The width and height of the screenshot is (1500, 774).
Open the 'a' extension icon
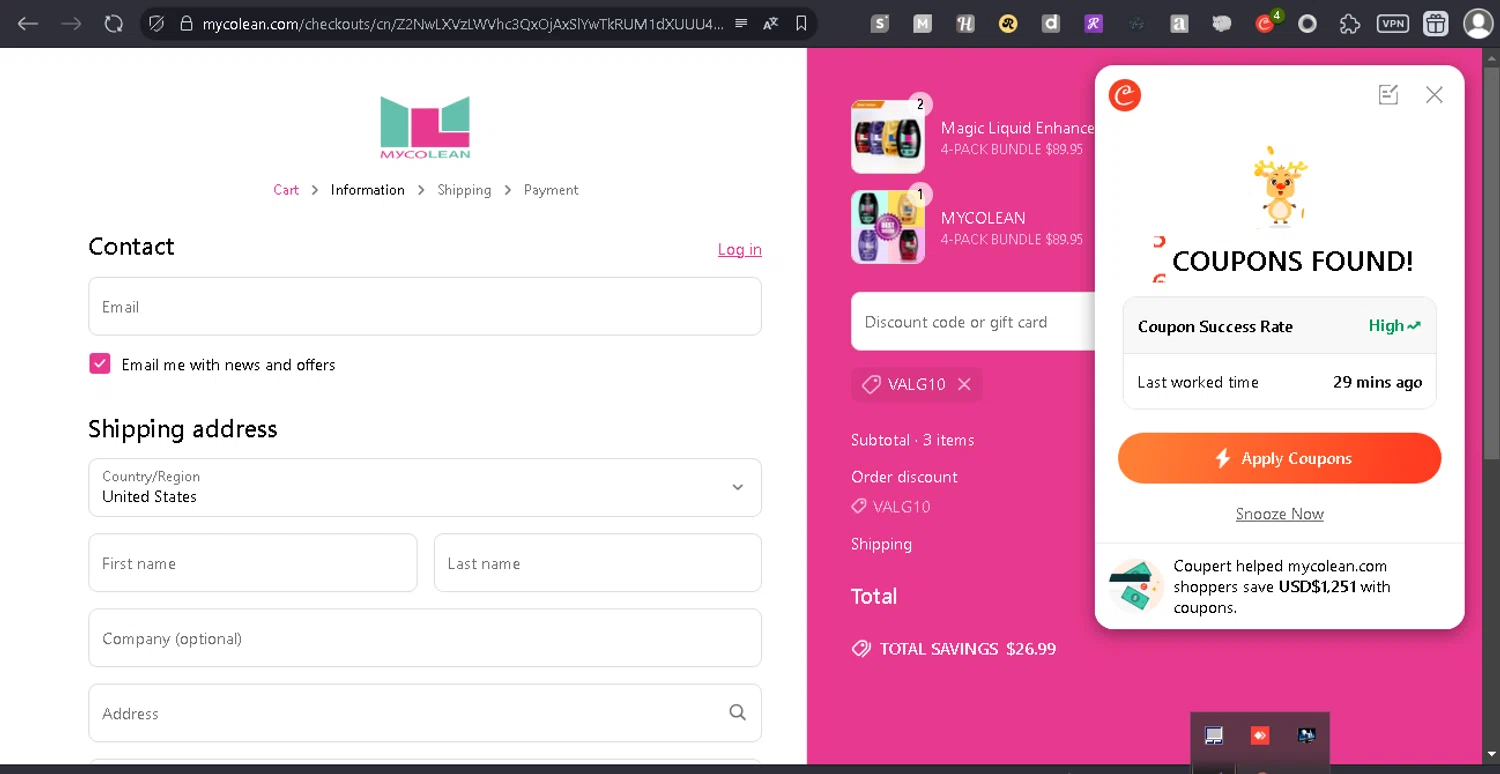[x=1180, y=23]
